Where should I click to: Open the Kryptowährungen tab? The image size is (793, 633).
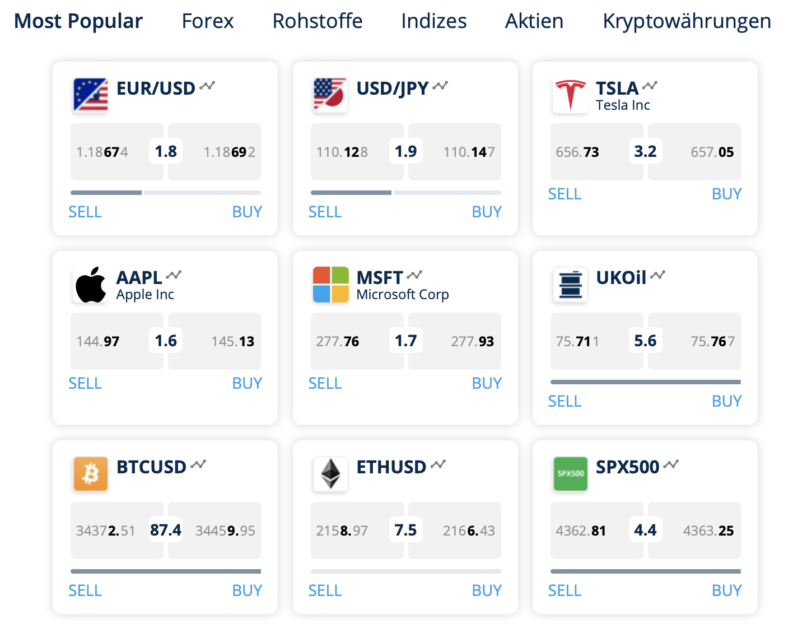[x=686, y=21]
